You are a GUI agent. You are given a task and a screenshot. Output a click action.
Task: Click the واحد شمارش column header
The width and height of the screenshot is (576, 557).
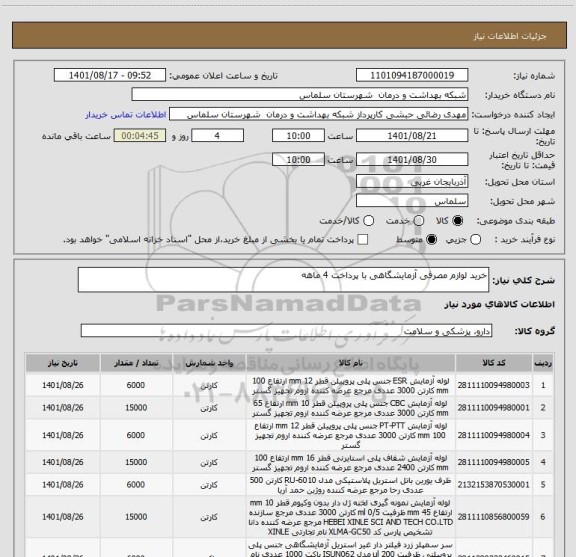click(209, 363)
